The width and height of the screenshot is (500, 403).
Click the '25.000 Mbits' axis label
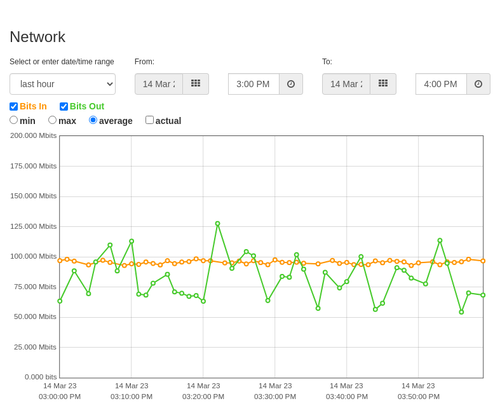(x=35, y=347)
